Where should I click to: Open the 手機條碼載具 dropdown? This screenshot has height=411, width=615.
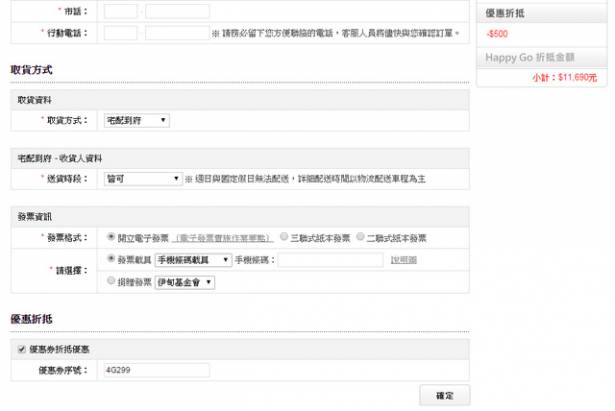(x=193, y=260)
